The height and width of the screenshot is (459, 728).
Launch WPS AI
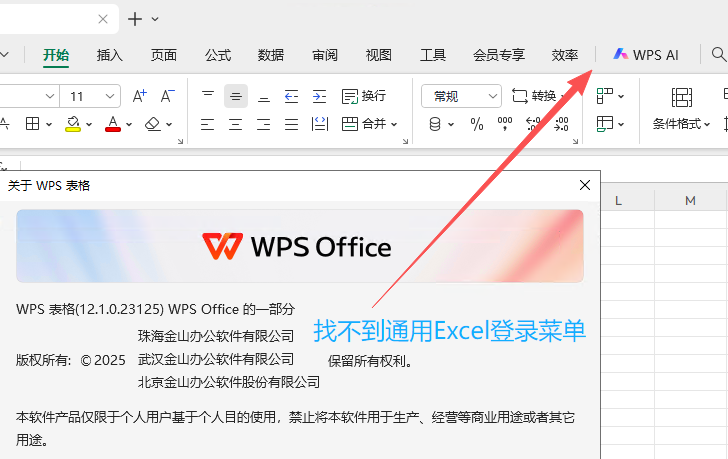tap(646, 55)
